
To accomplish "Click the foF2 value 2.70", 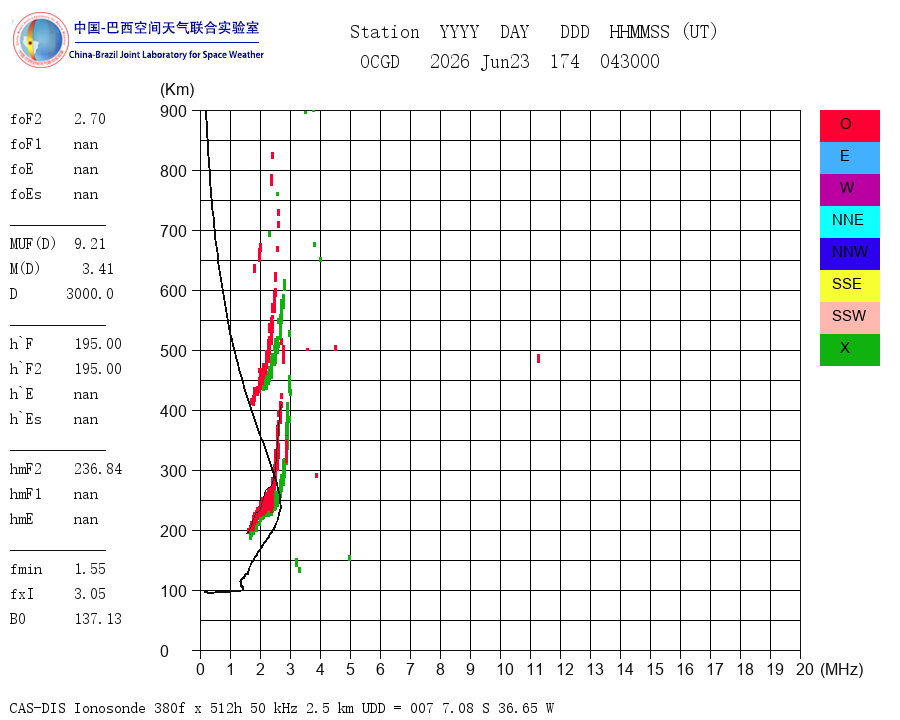I will click(x=90, y=119).
